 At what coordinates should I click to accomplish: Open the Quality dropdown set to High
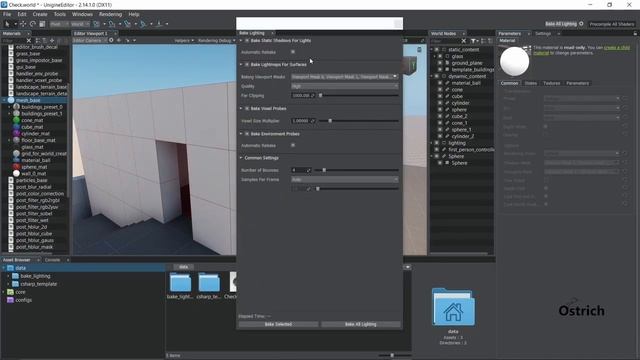click(x=344, y=86)
